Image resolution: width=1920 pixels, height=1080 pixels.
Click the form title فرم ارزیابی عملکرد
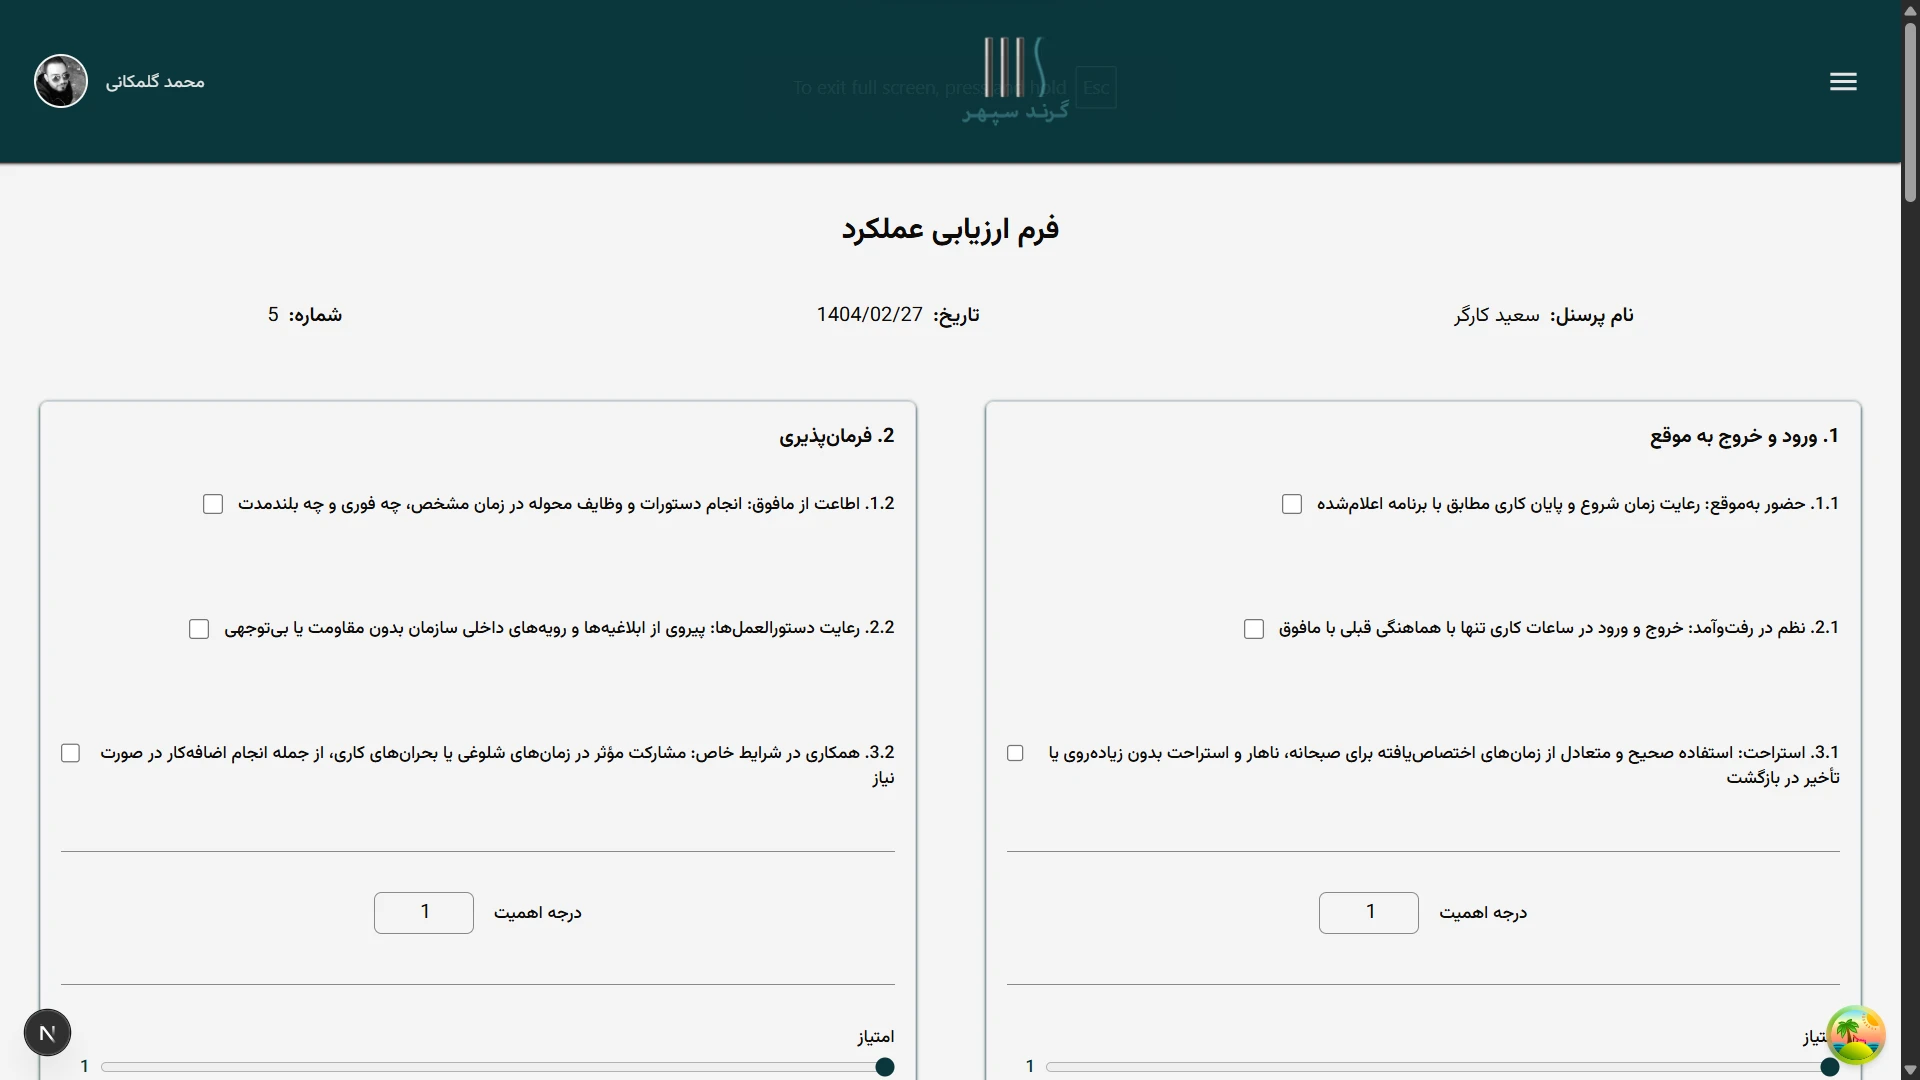(x=950, y=230)
